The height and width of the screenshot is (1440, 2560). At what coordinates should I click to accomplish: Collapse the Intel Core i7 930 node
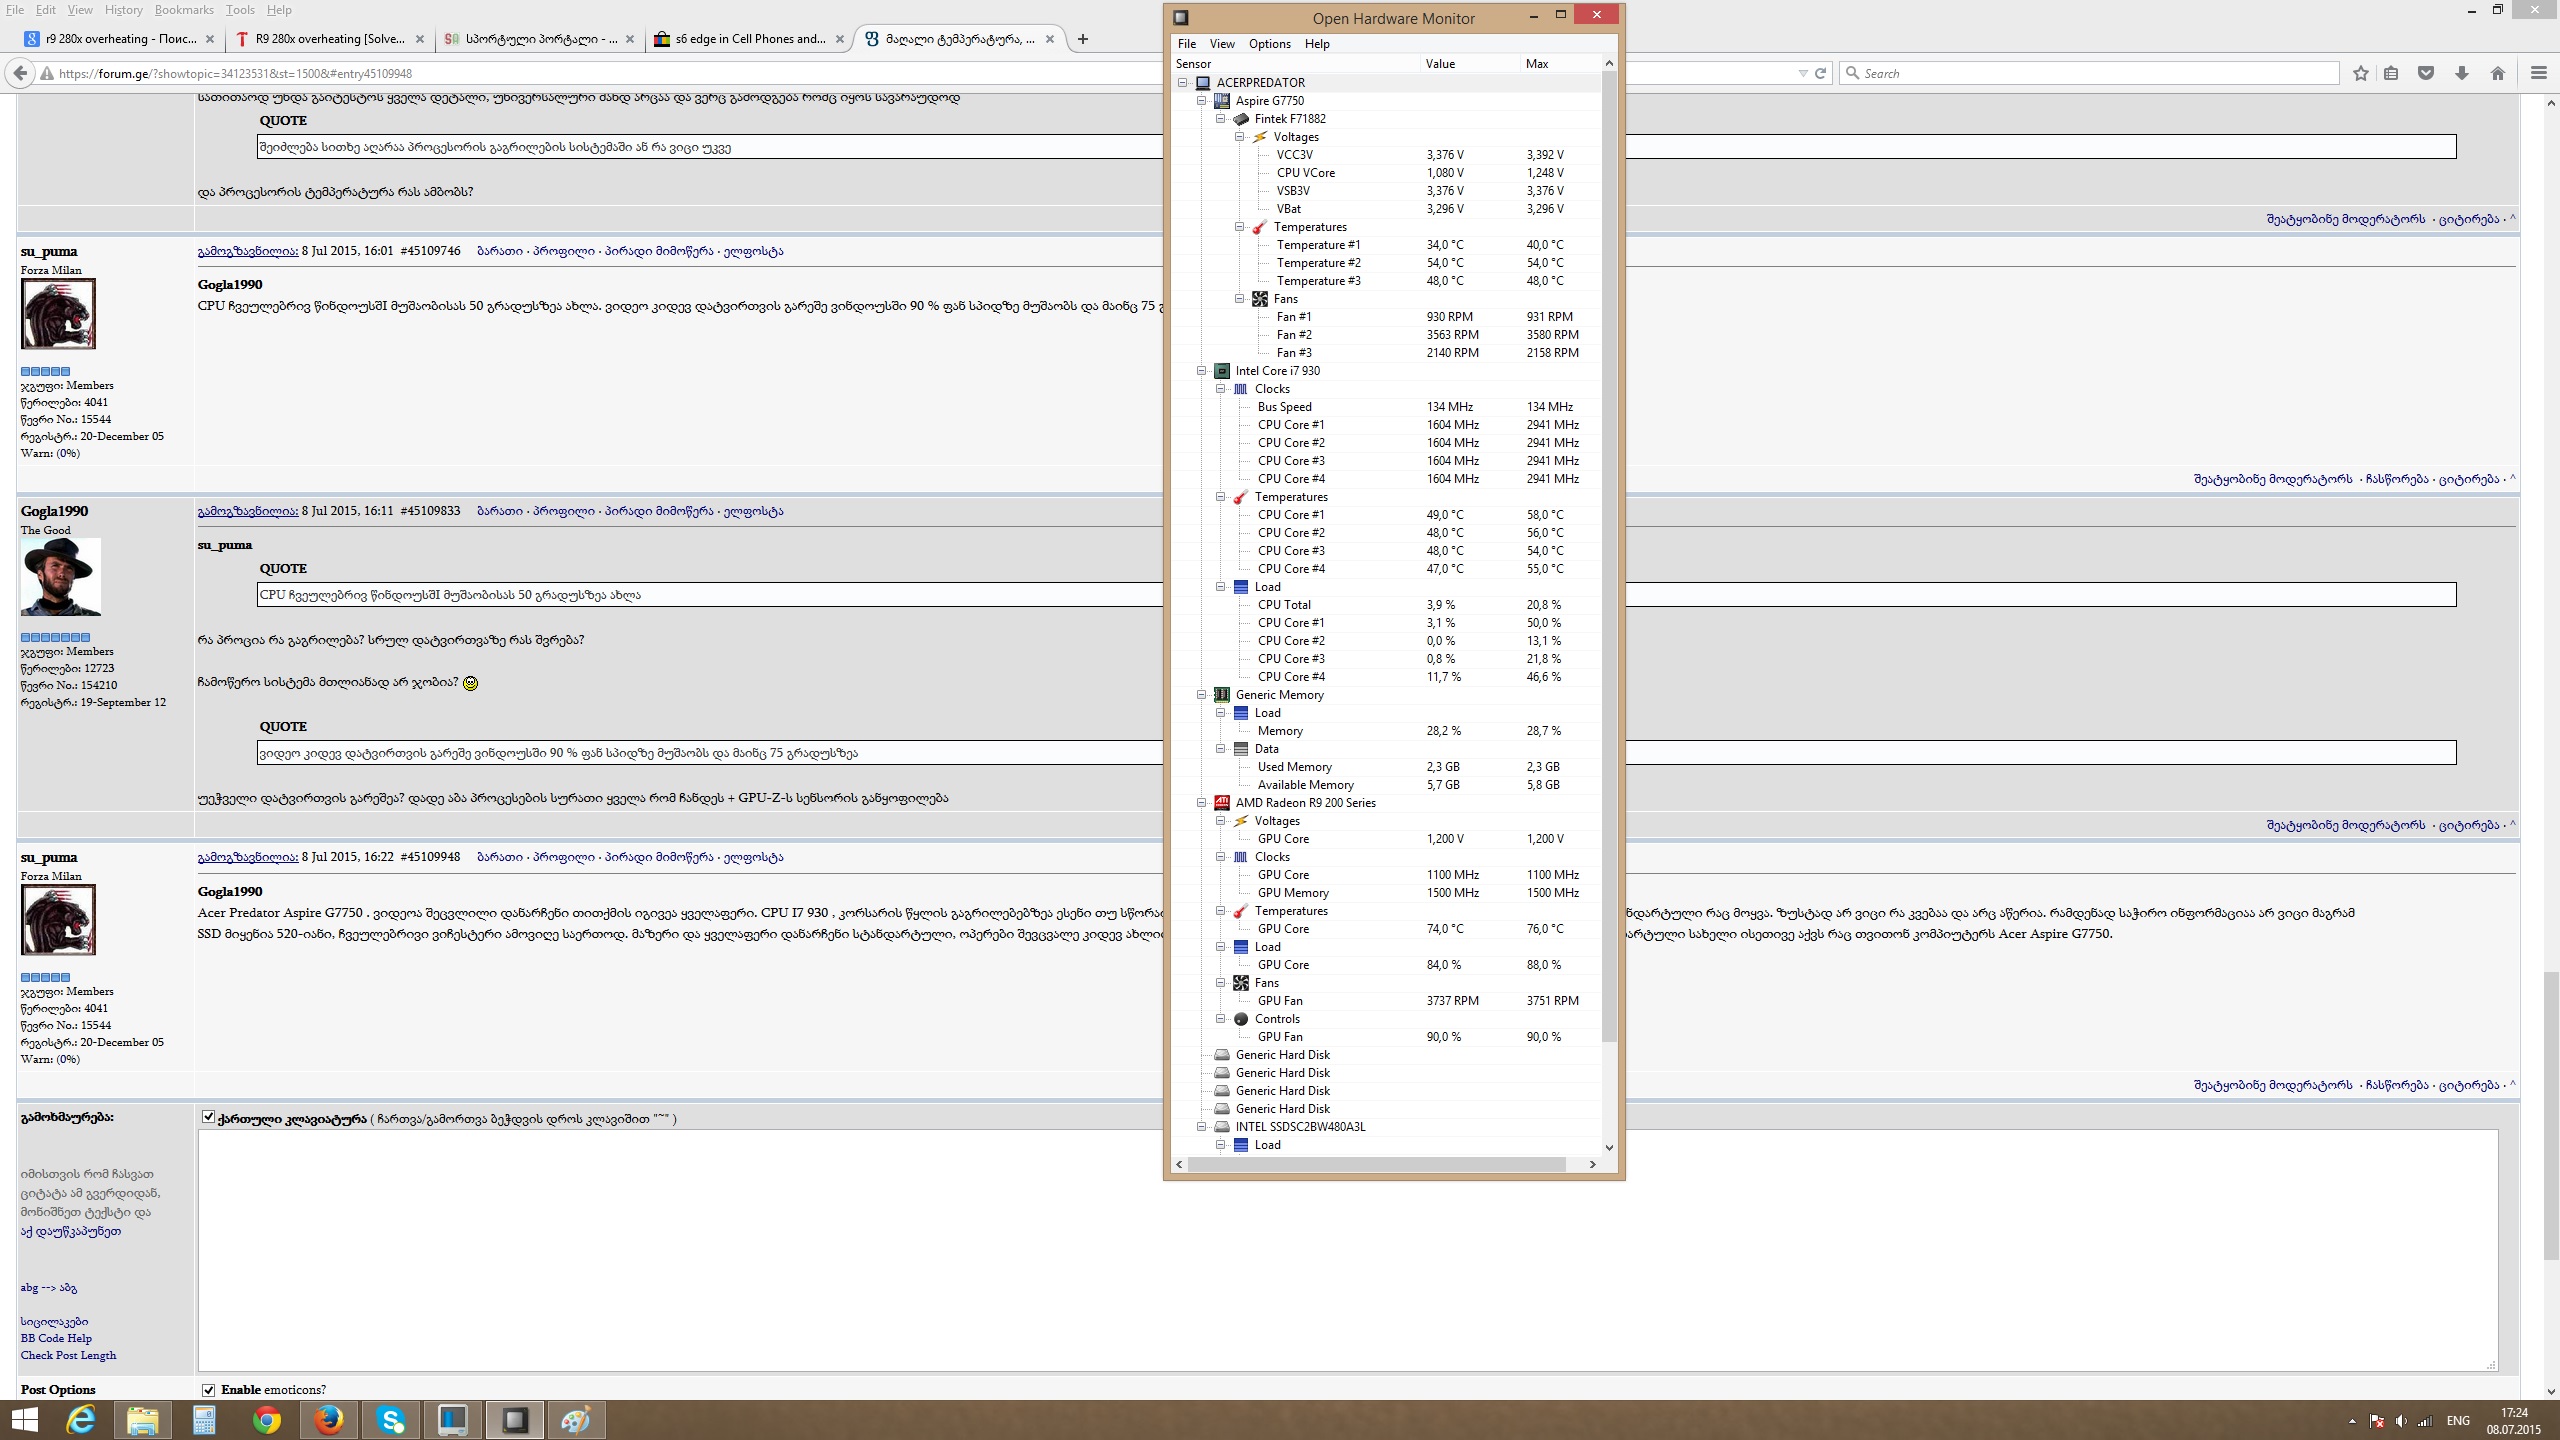[1202, 371]
